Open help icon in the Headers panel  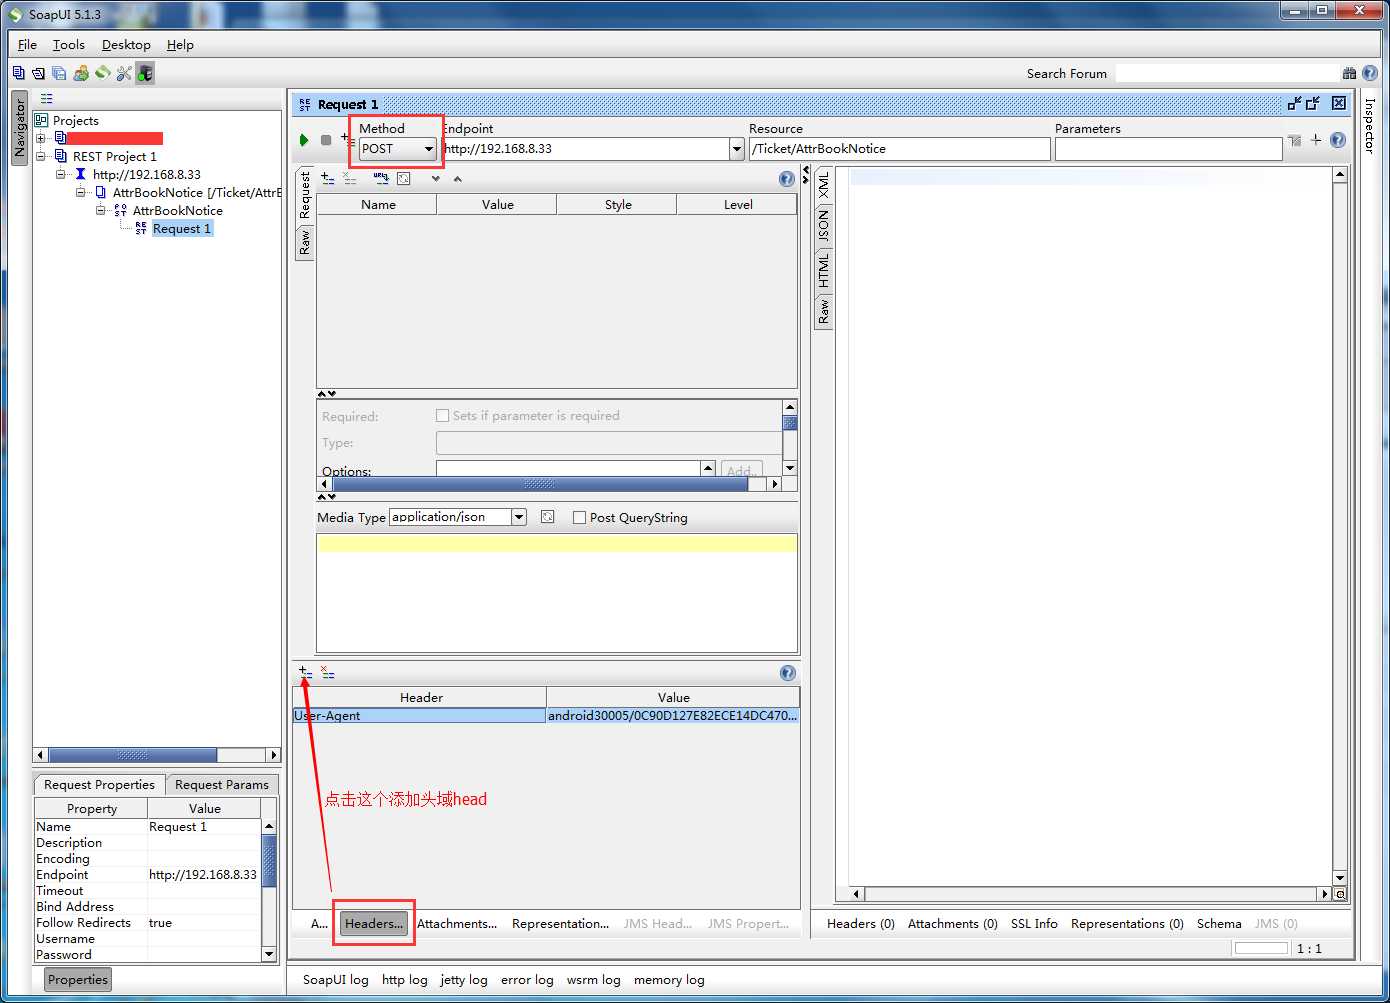point(788,673)
